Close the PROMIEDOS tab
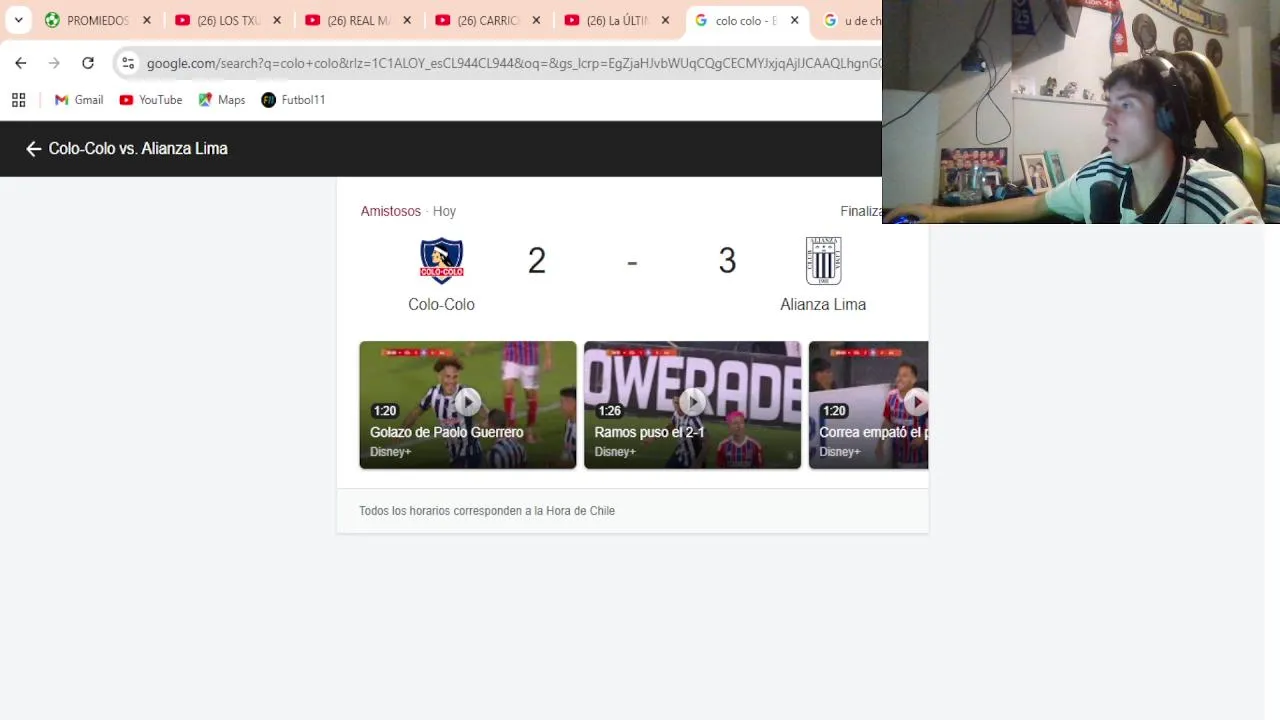Image resolution: width=1280 pixels, height=720 pixels. [x=147, y=20]
